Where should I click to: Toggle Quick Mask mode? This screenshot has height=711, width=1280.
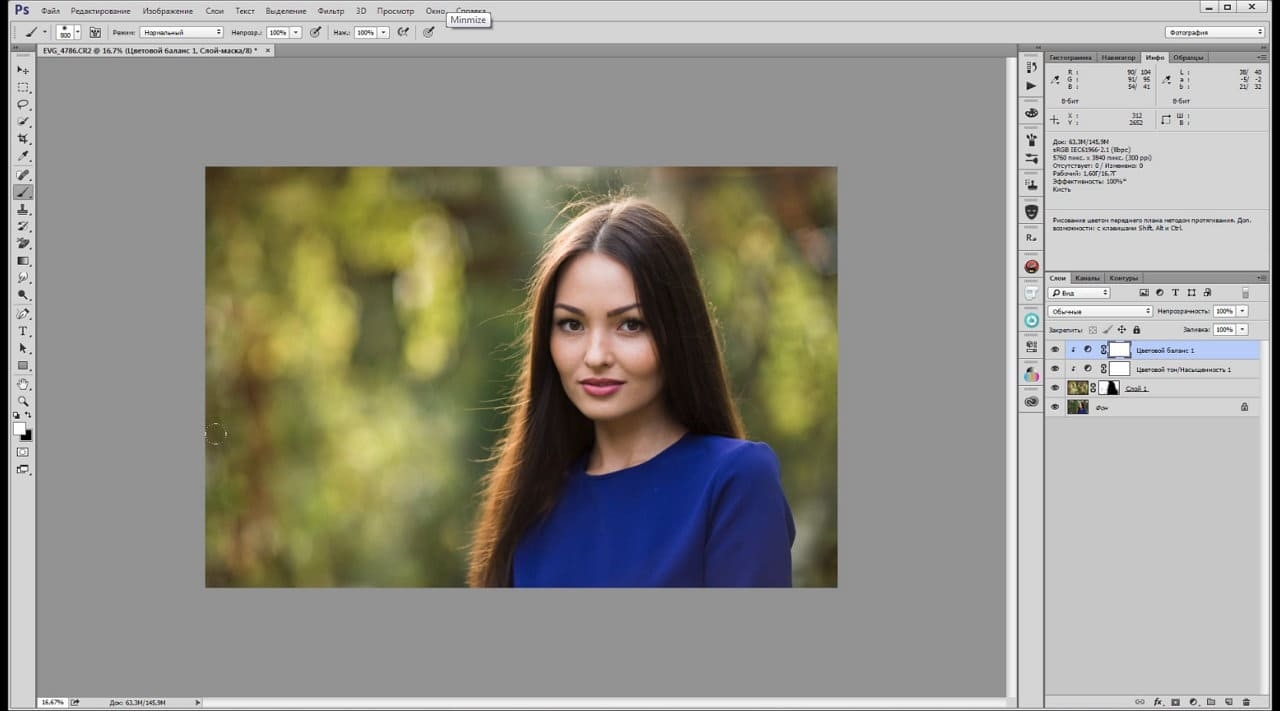tap(23, 452)
